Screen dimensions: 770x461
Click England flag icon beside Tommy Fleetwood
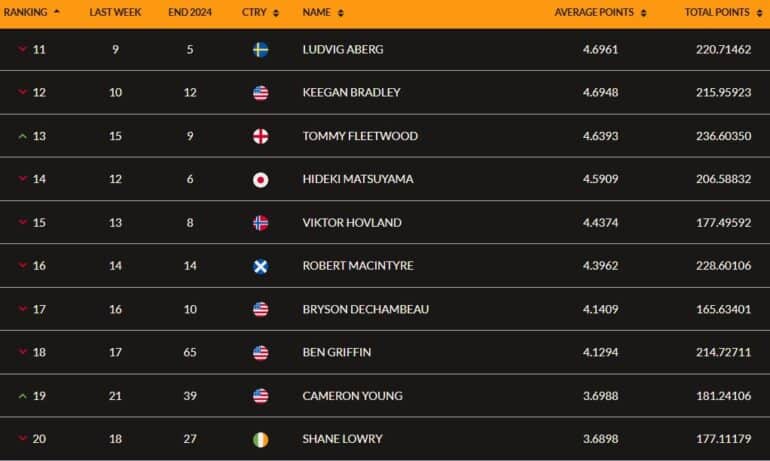260,136
